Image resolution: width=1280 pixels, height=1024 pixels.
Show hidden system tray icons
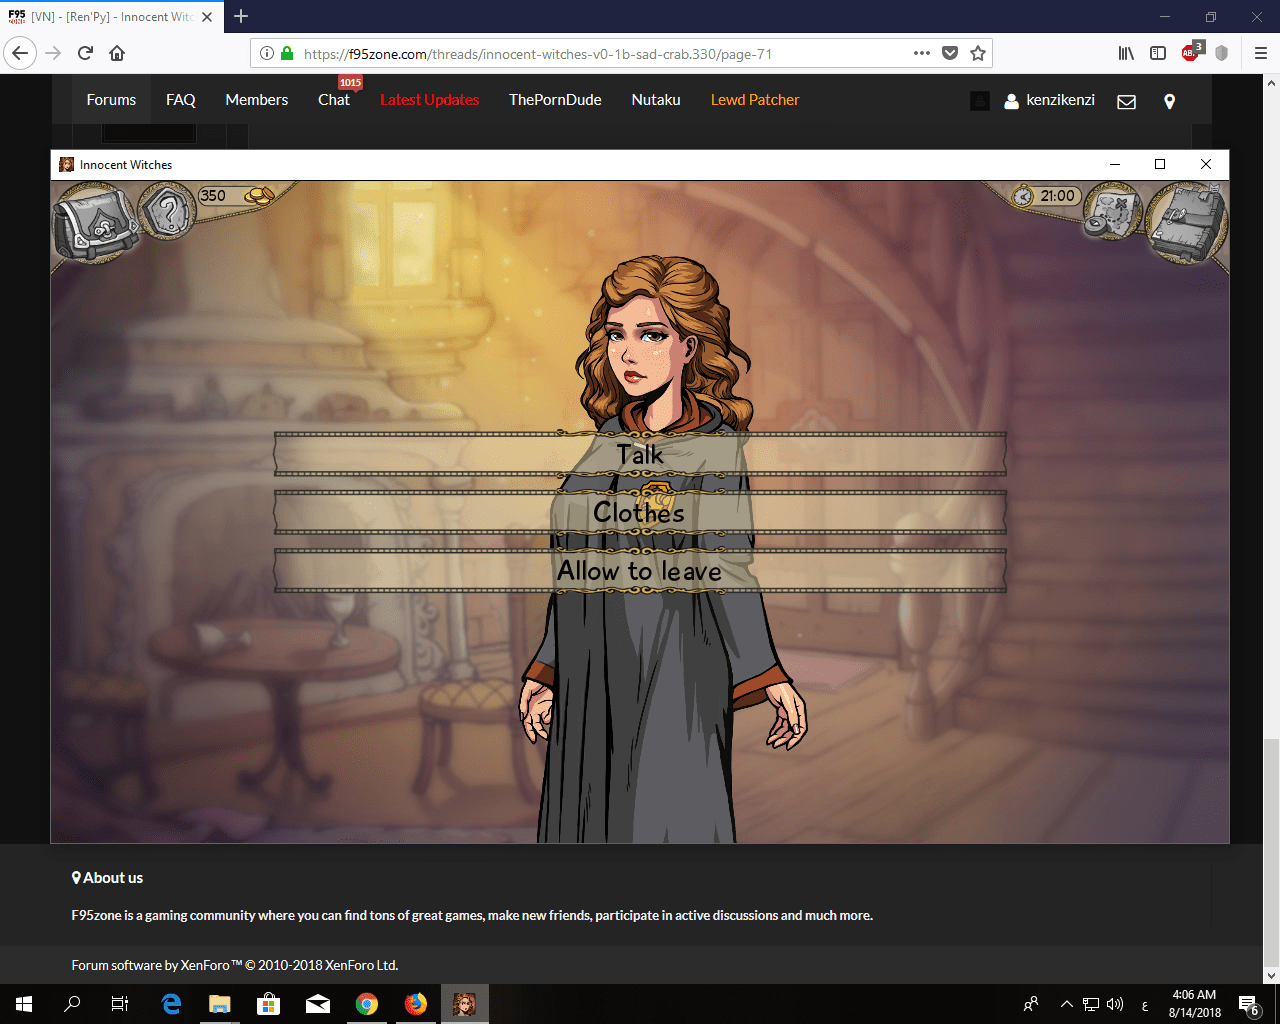click(1066, 1004)
